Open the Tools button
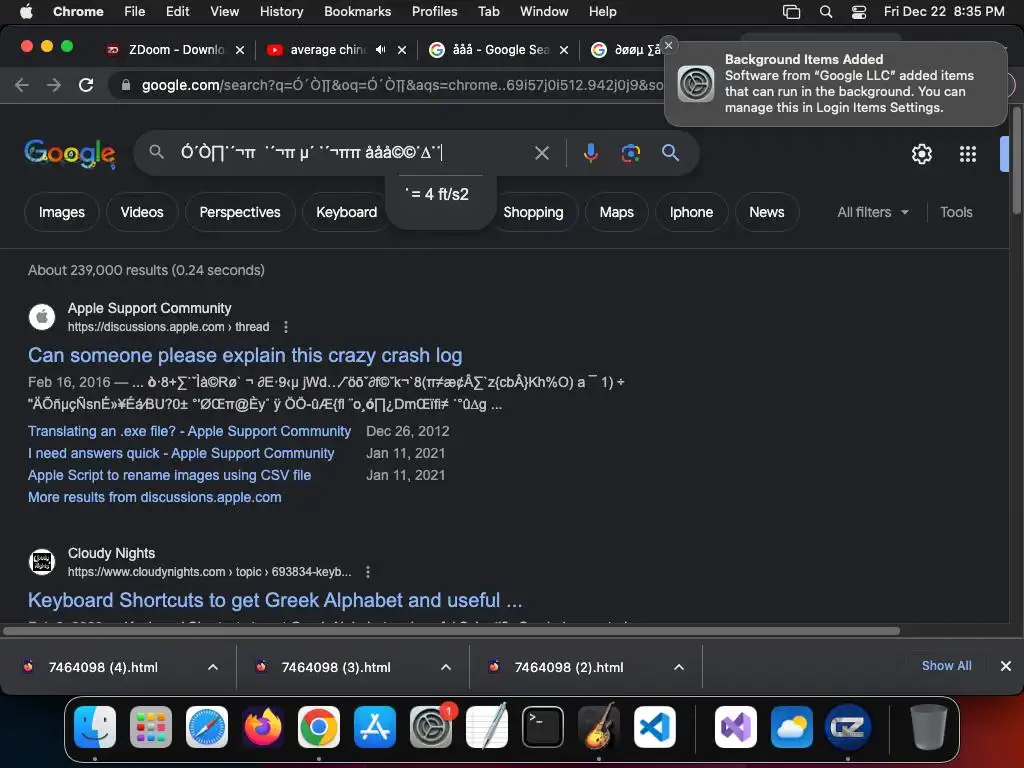1024x768 pixels. 956,212
